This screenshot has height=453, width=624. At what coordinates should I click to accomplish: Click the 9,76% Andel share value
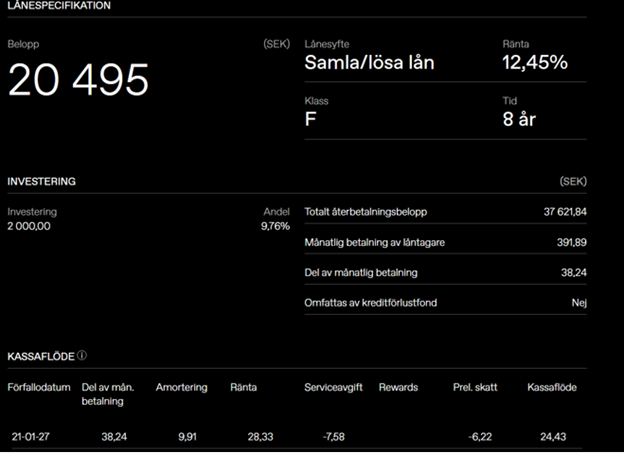tap(275, 226)
